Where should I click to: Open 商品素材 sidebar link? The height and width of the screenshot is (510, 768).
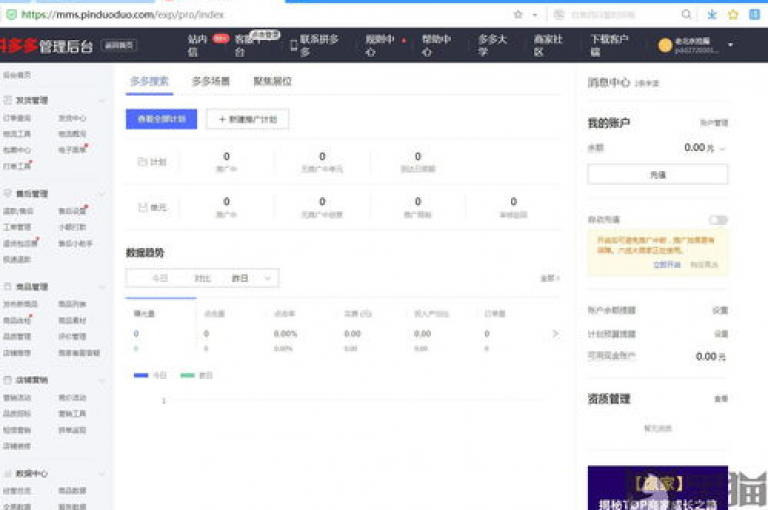point(72,320)
